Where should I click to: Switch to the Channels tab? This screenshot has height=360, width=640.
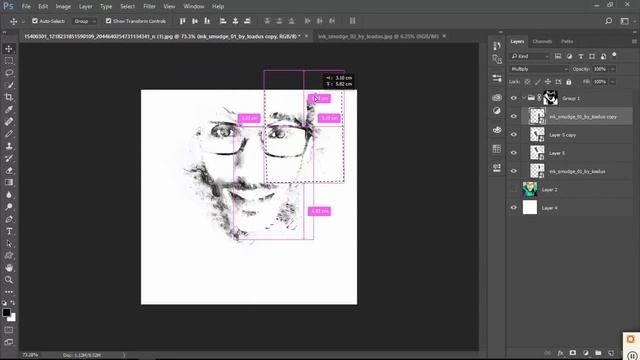542,41
